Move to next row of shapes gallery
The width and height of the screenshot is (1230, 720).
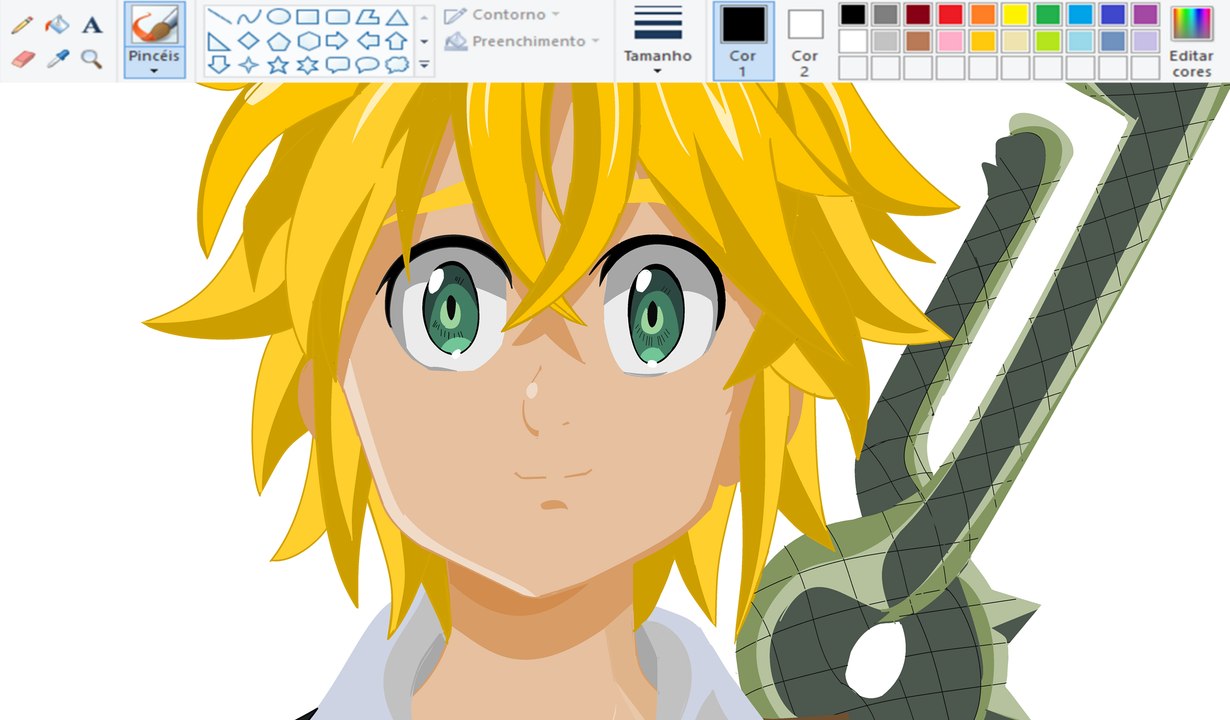424,41
